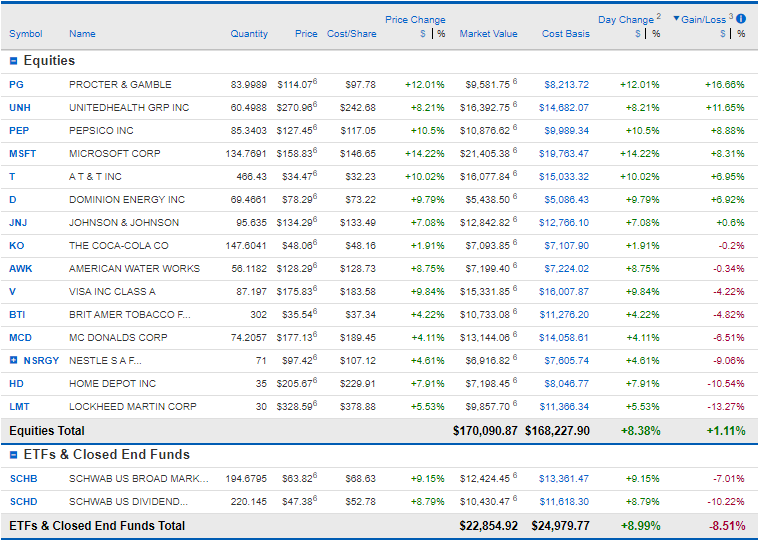Open the PG symbol link
Screen dimensions: 758x541
tap(16, 85)
